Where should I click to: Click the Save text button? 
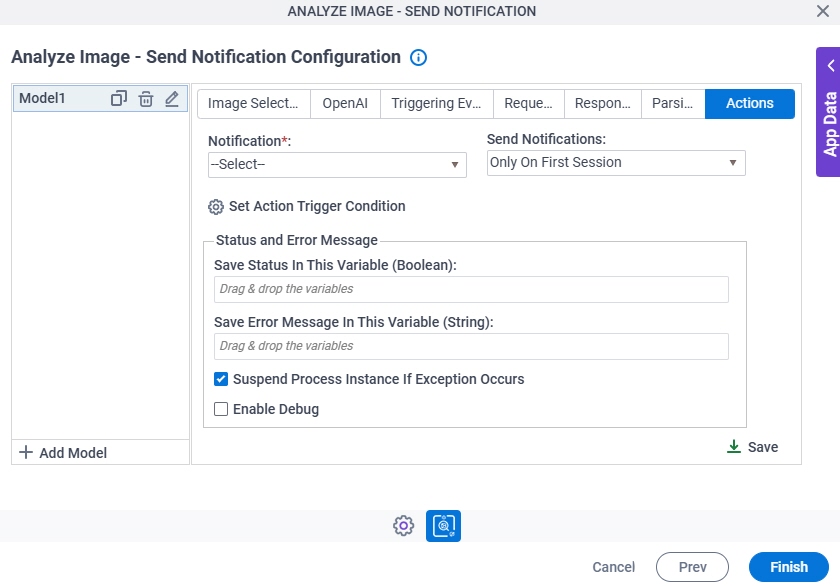[x=763, y=447]
